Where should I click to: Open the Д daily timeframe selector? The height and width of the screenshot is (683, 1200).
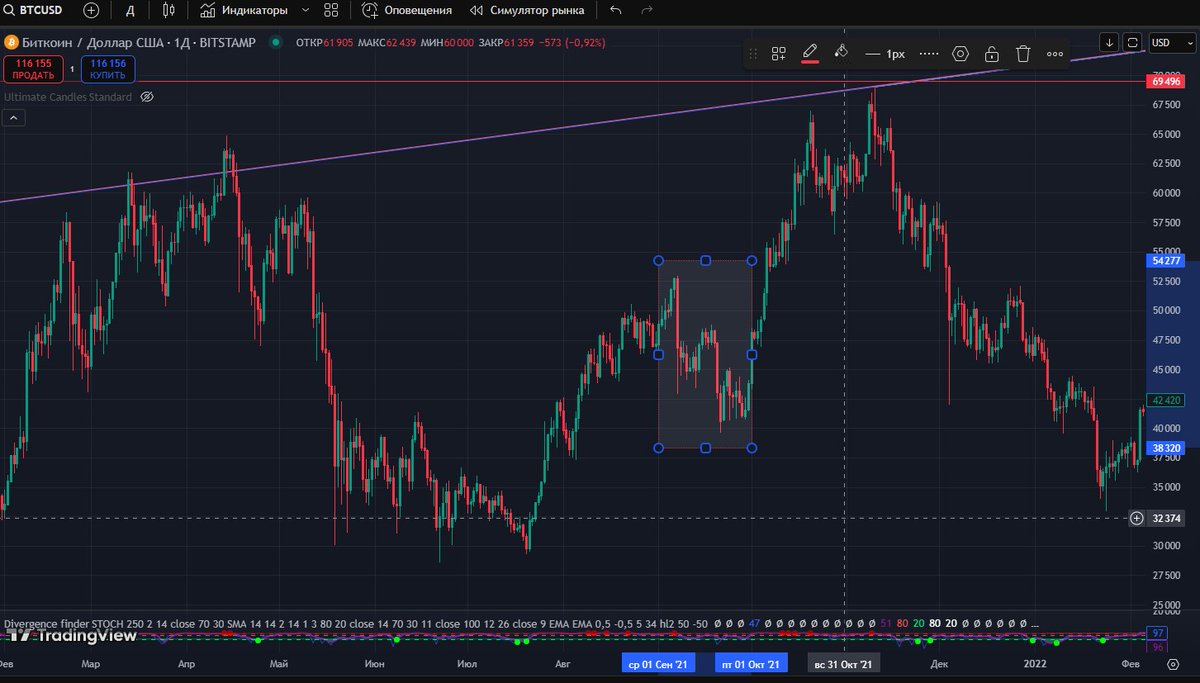coord(130,10)
